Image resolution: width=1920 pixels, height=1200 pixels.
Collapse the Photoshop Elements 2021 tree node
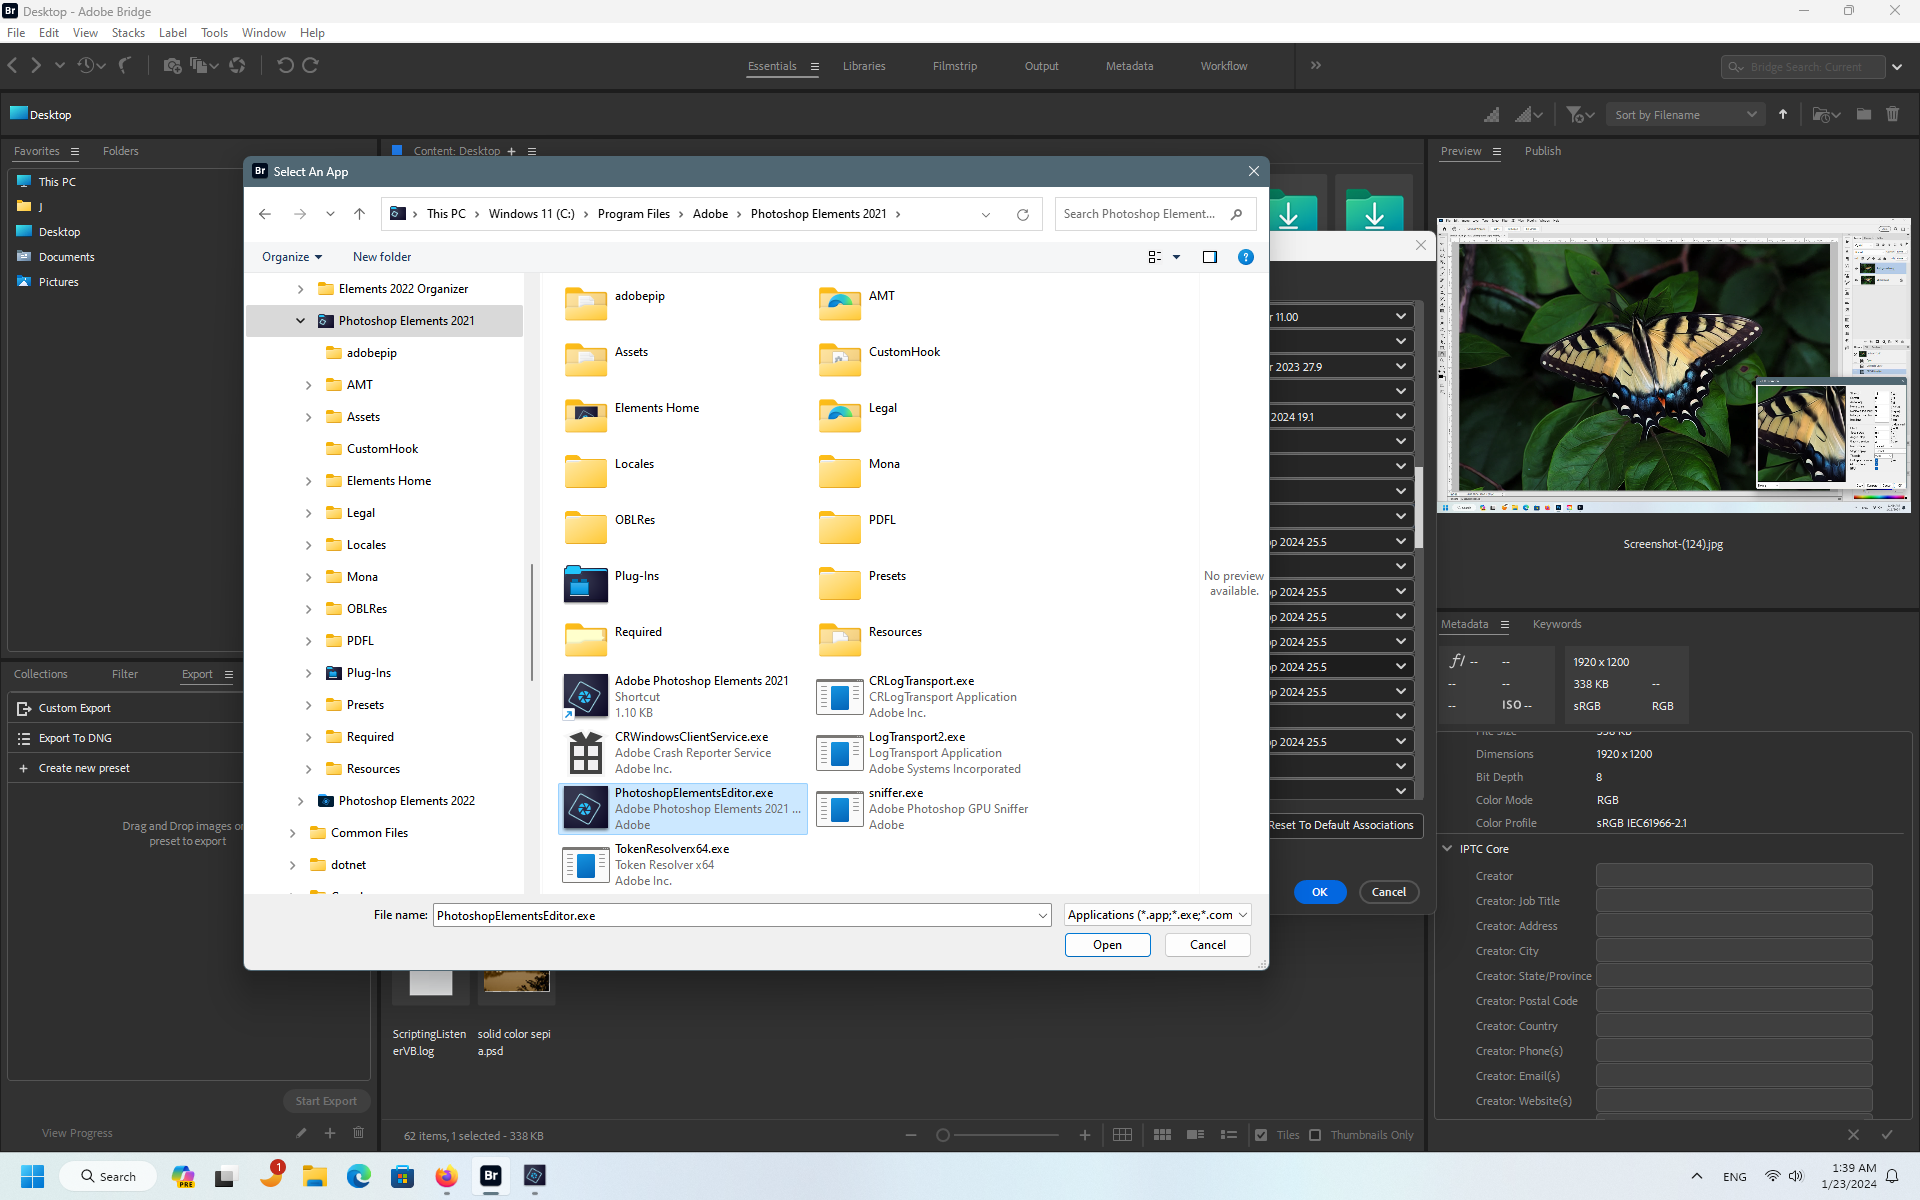pos(300,320)
